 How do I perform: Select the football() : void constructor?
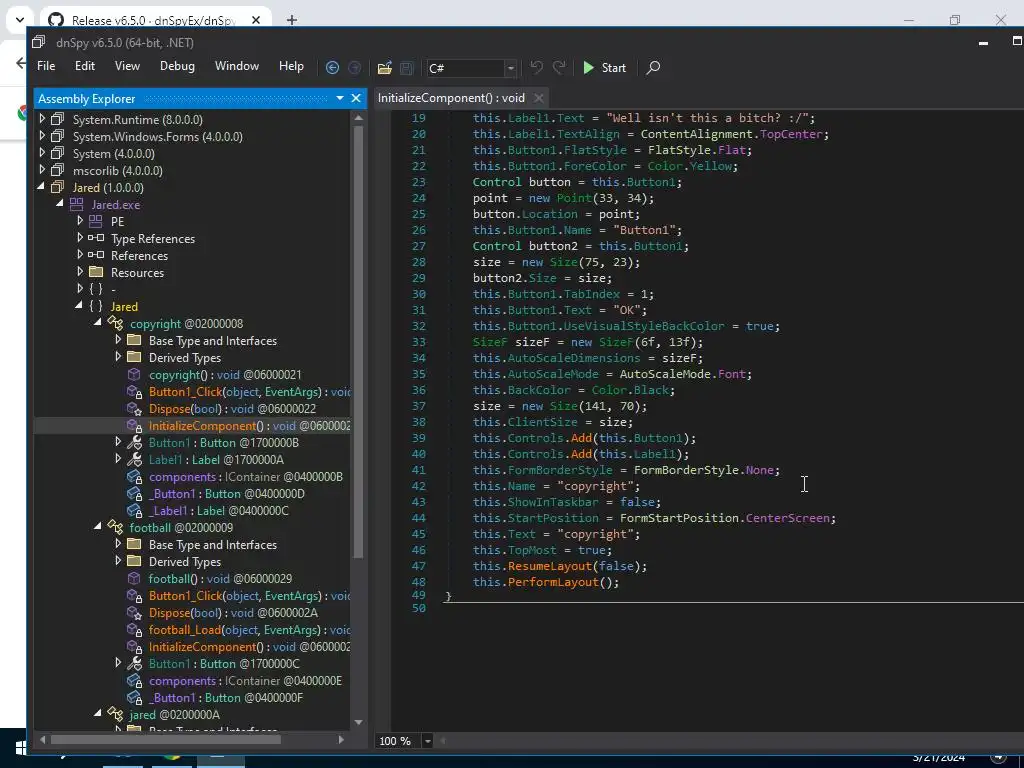pyautogui.click(x=220, y=579)
